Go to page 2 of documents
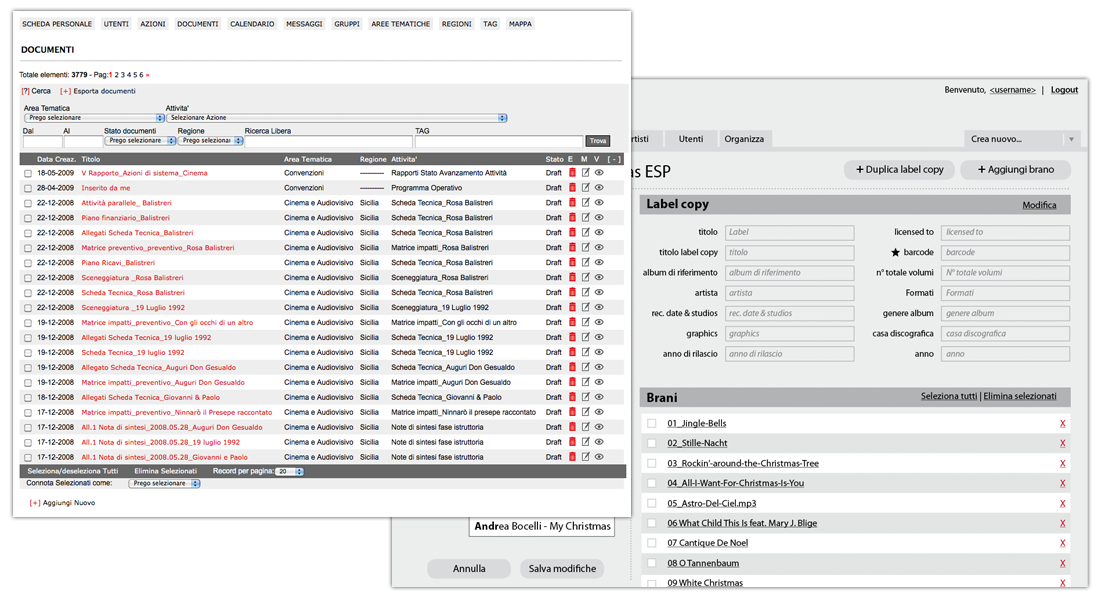The height and width of the screenshot is (600, 1100). pos(116,75)
